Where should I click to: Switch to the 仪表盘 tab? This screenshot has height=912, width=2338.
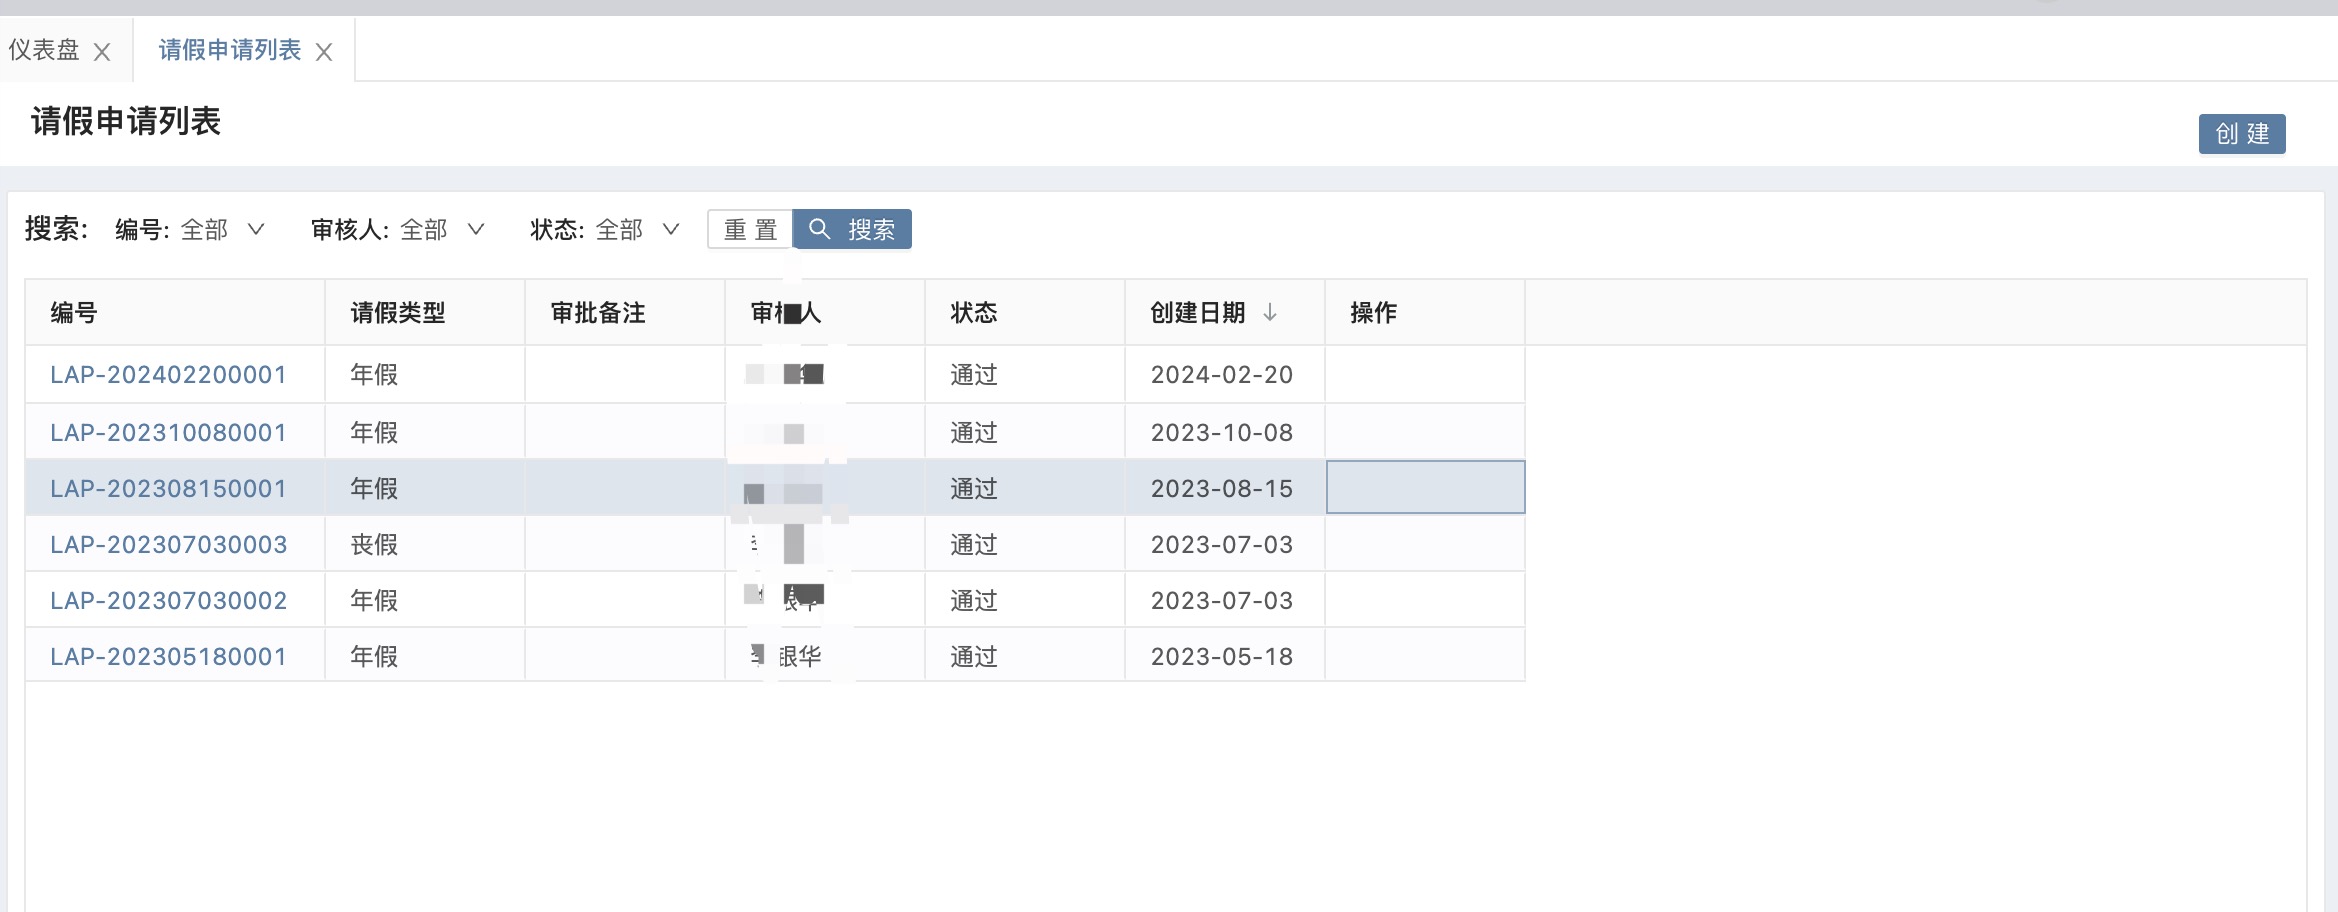tap(44, 50)
